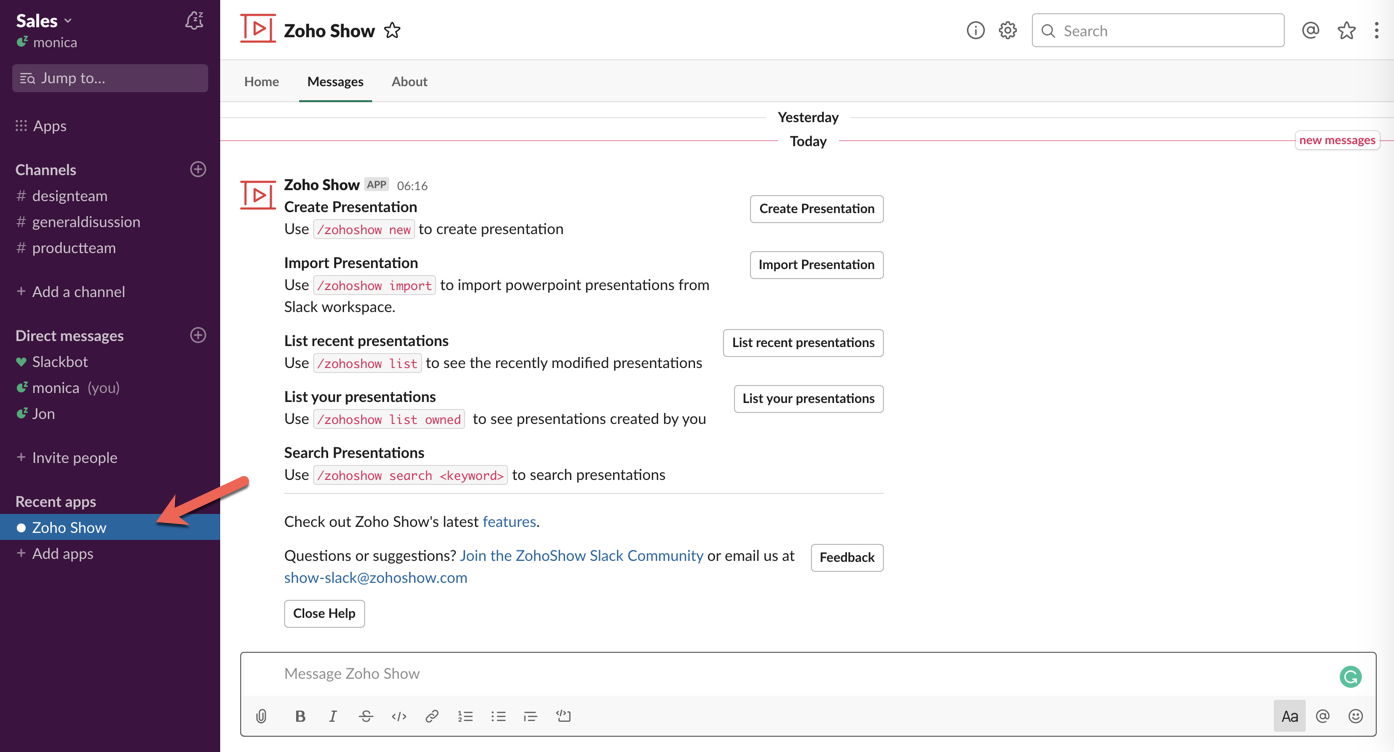
Task: Insert a link in the message
Action: pos(432,716)
